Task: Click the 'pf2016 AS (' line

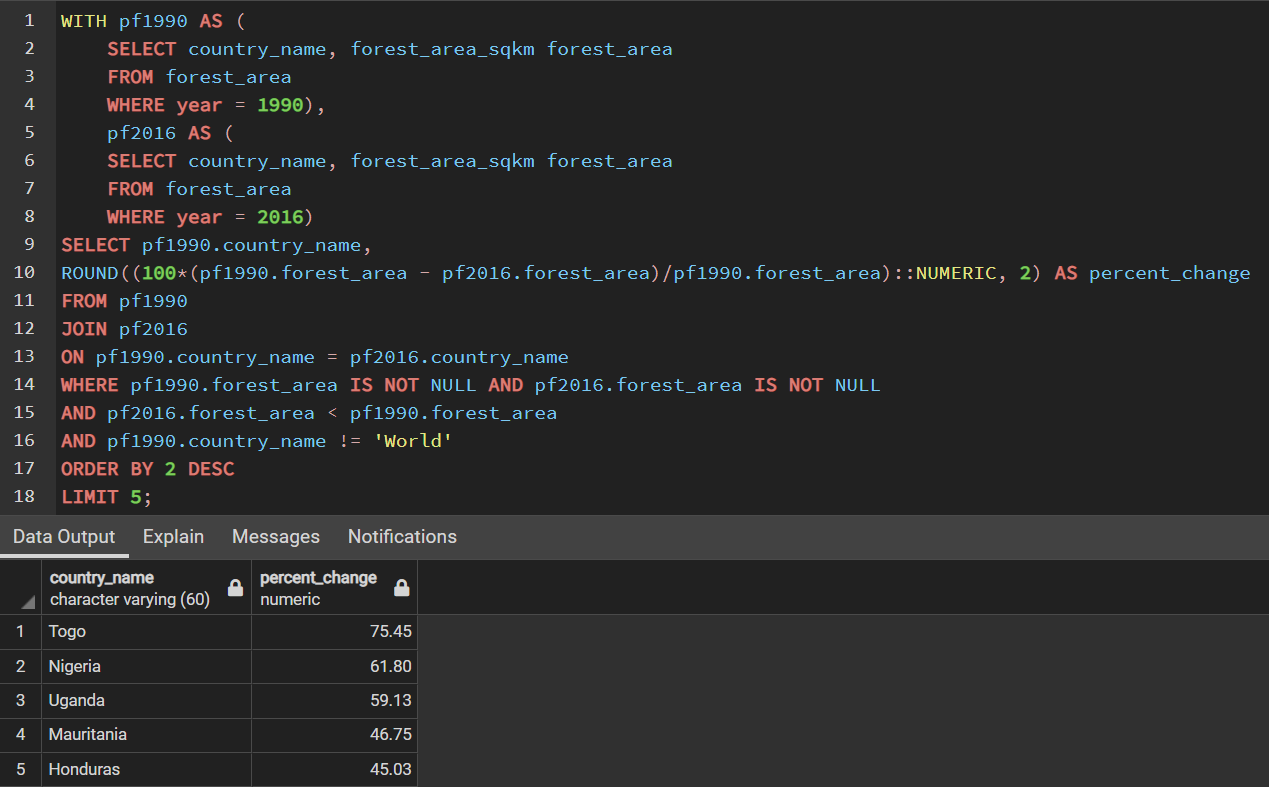Action: tap(170, 133)
